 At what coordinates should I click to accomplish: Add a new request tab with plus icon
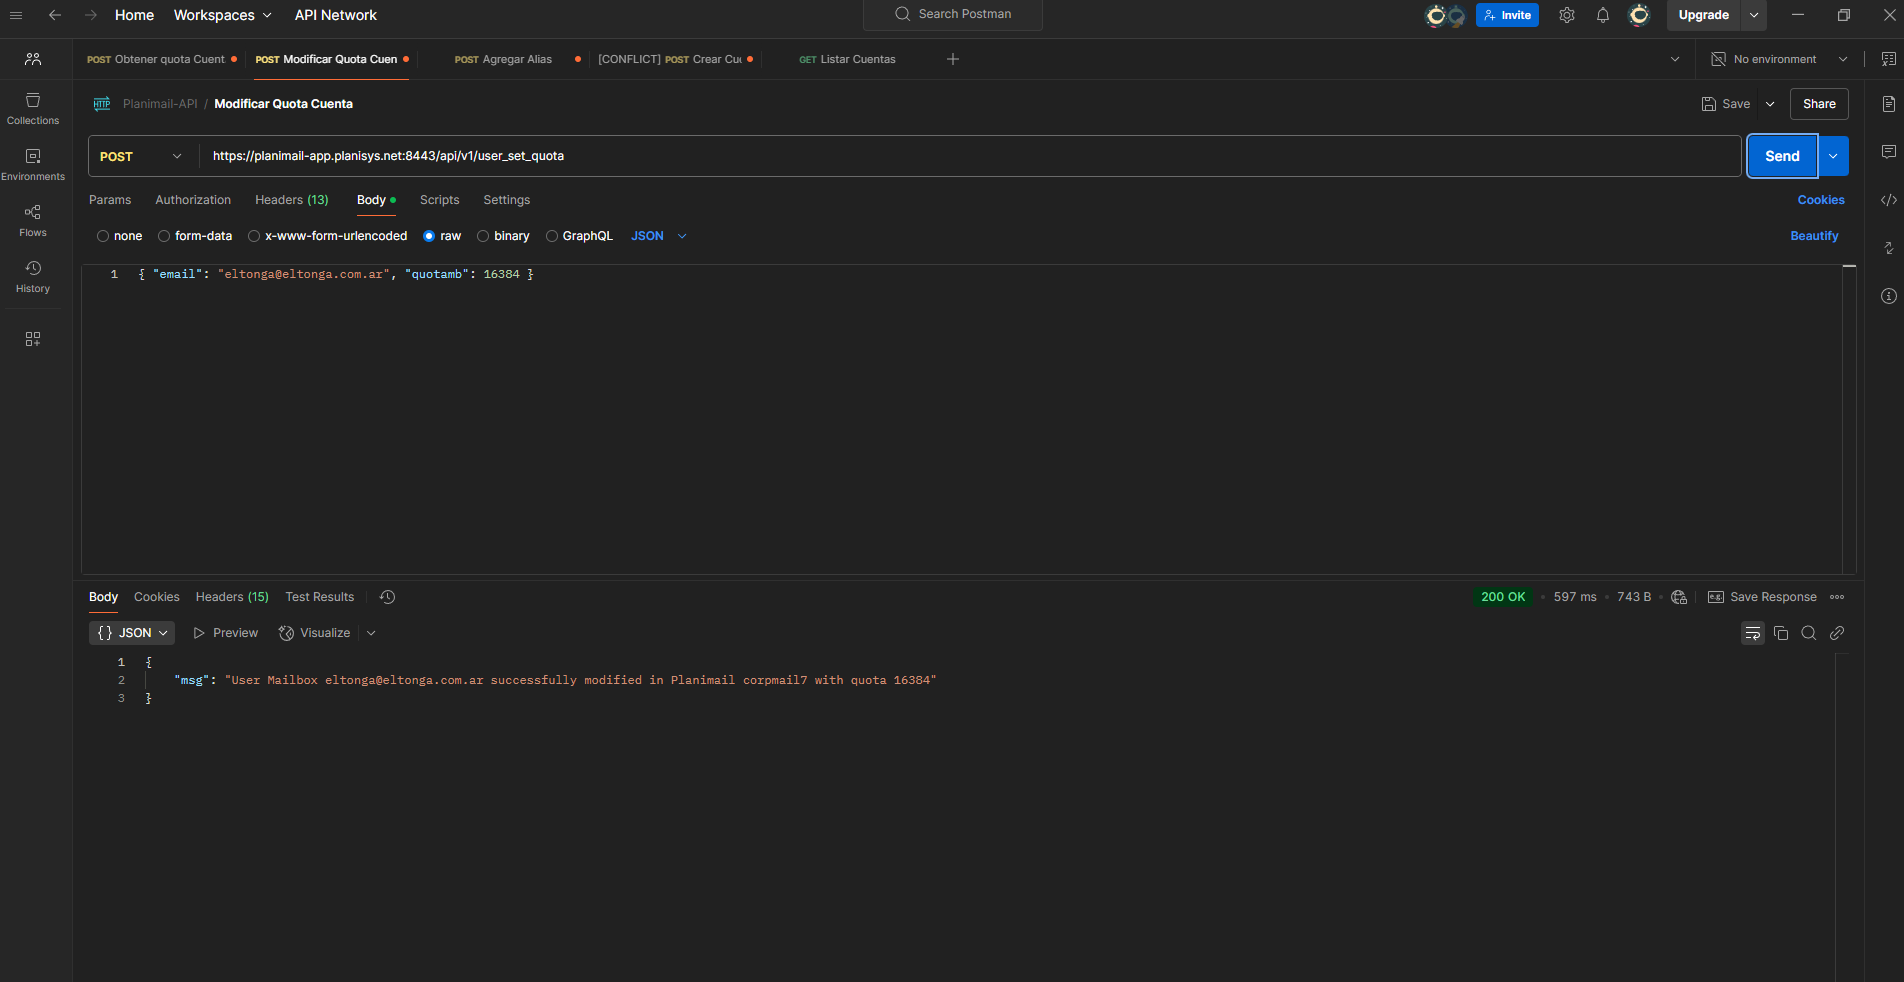(x=953, y=59)
